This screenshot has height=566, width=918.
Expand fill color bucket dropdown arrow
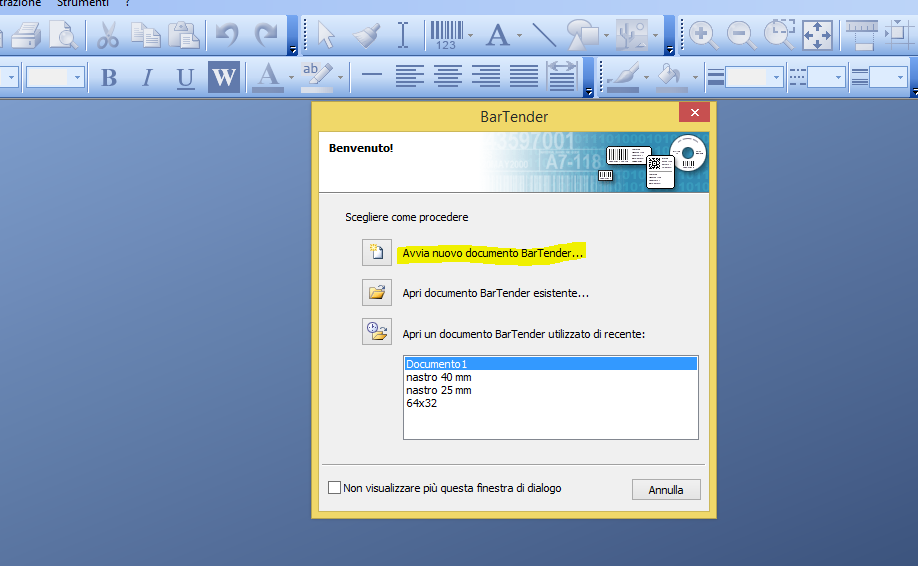pyautogui.click(x=695, y=77)
